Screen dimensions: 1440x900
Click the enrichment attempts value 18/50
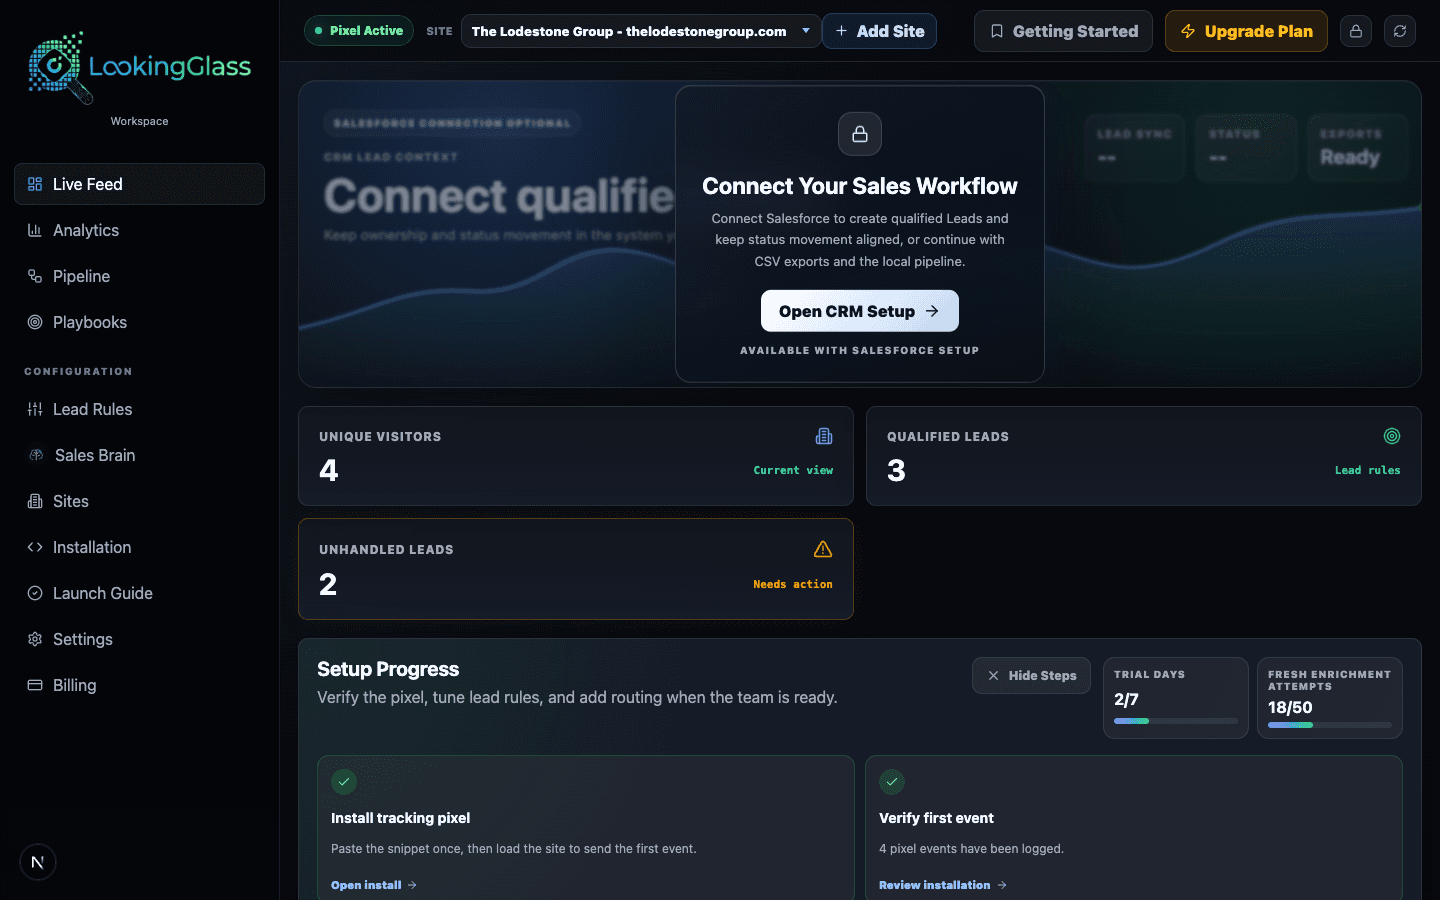click(1290, 708)
